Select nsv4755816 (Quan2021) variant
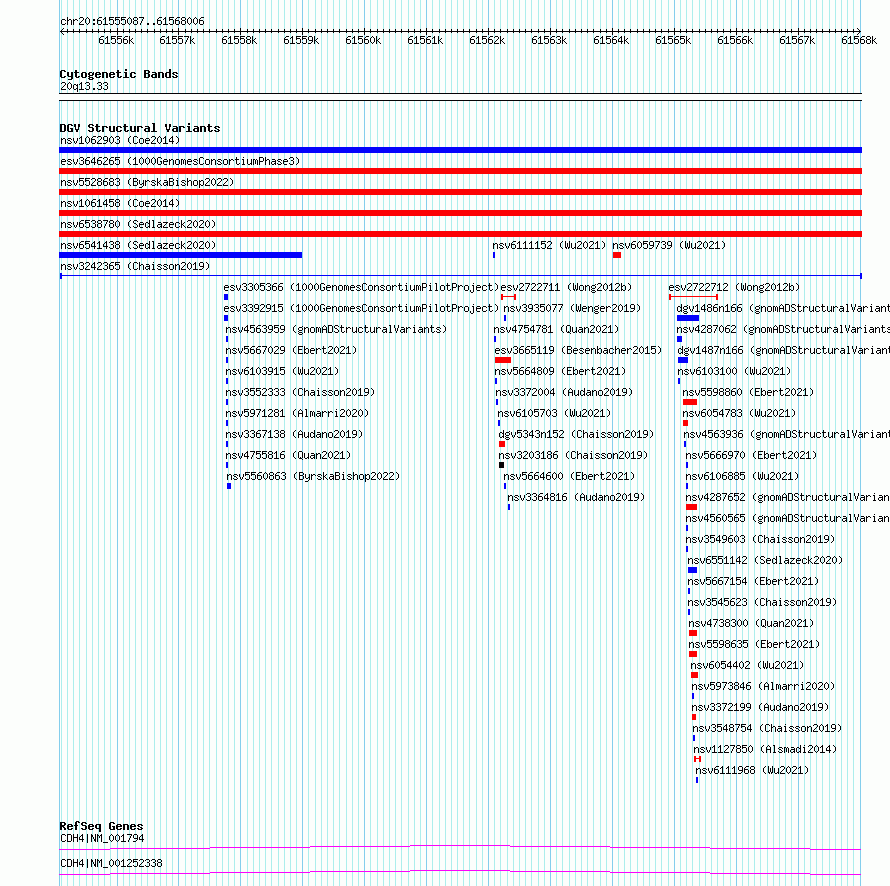This screenshot has height=886, width=890. 288,455
